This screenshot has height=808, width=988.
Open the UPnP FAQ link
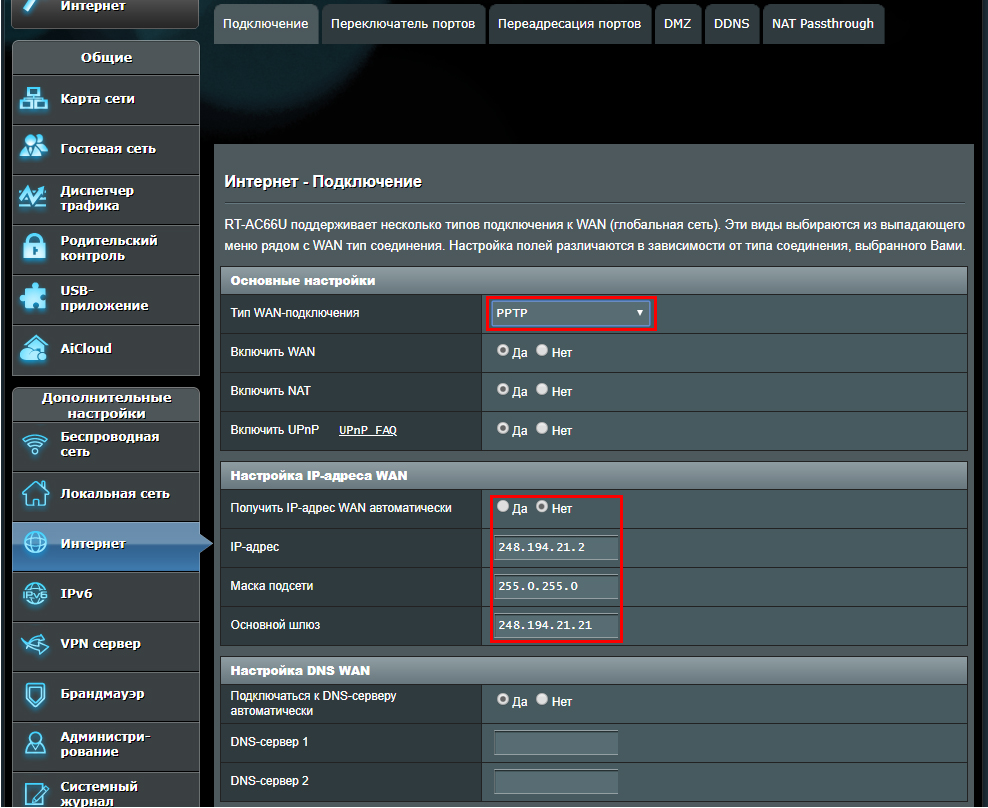tap(368, 430)
